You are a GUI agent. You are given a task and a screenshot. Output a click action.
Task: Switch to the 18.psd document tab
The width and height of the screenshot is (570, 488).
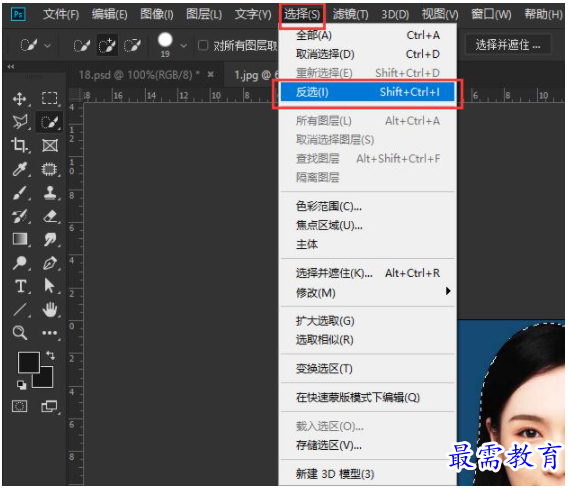pos(140,75)
